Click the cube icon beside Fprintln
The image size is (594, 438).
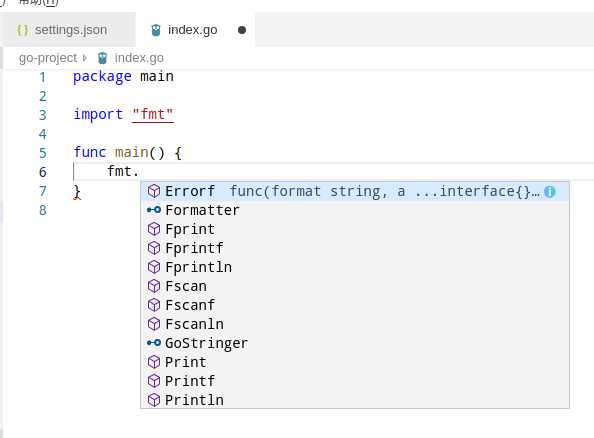[x=154, y=267]
